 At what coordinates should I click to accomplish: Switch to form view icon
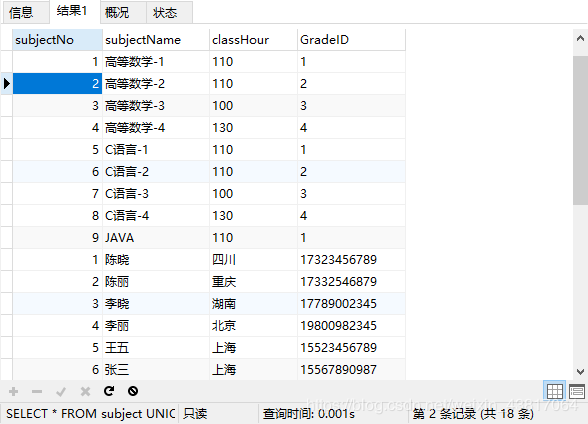click(x=577, y=391)
